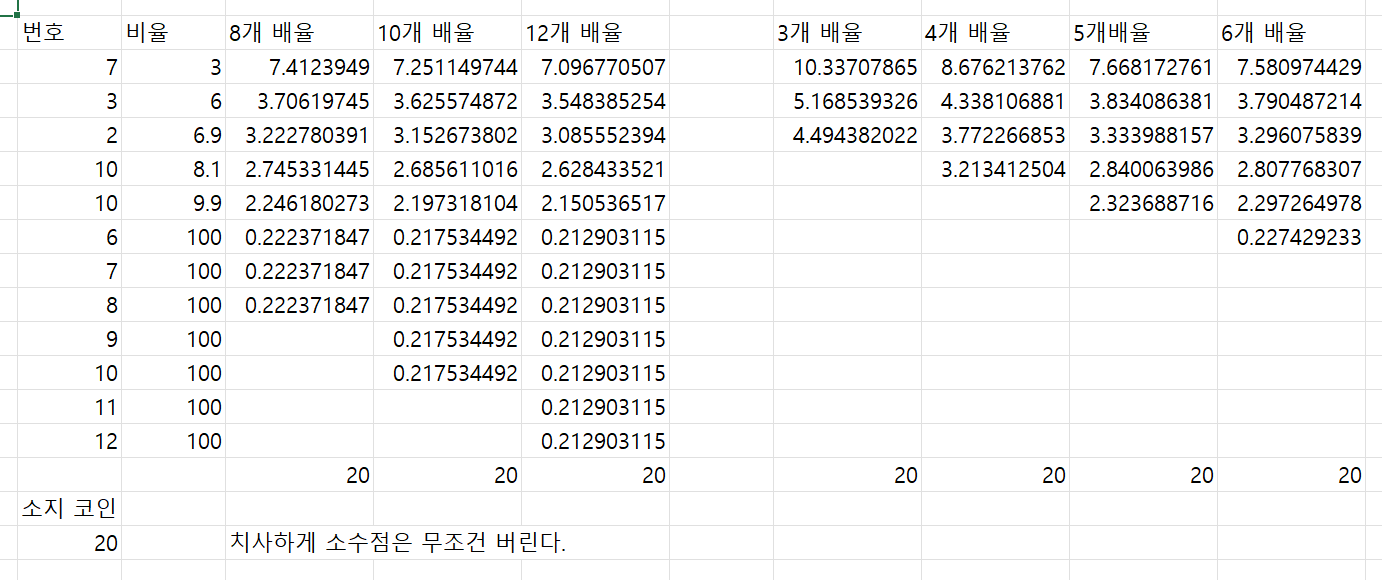Select the 비율 header cell
1382x580 pixels.
[174, 33]
